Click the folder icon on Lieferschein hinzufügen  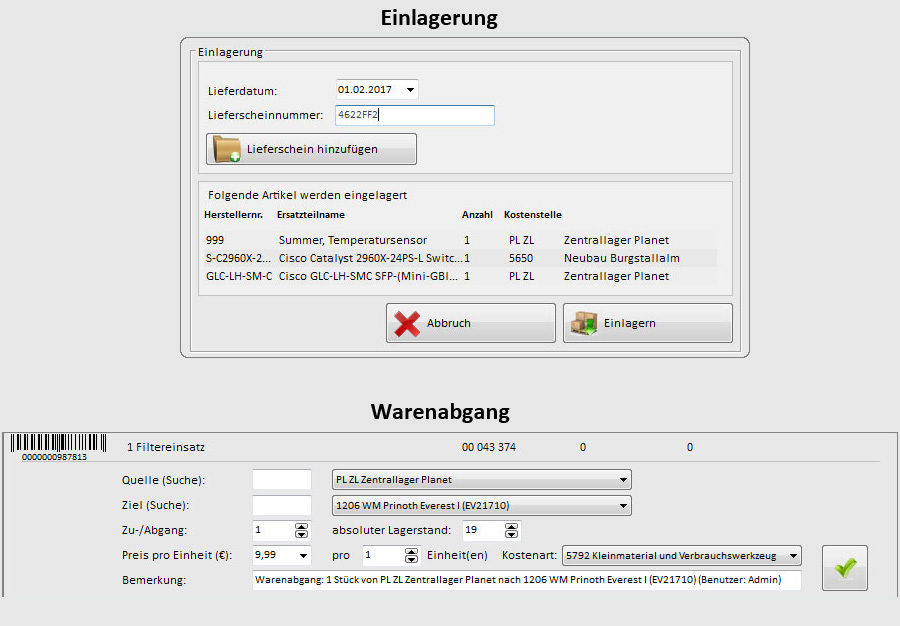coord(226,149)
